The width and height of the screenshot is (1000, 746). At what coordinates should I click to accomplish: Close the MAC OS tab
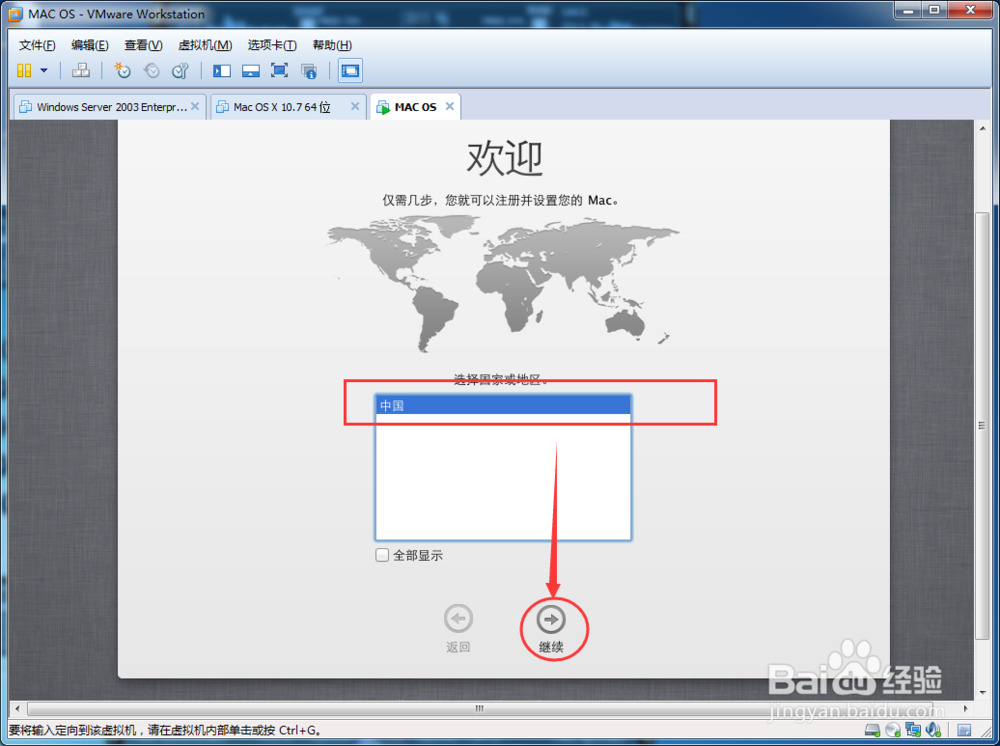point(450,106)
